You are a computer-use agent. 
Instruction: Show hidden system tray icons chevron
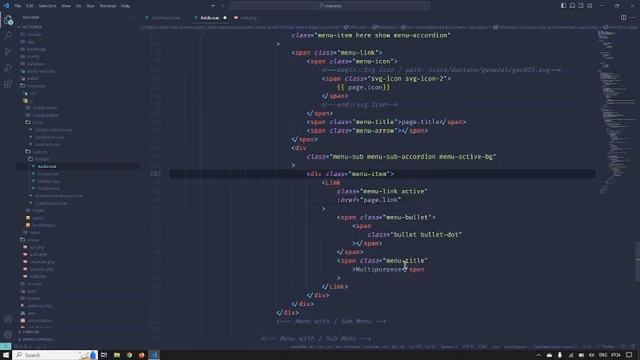[538, 355]
